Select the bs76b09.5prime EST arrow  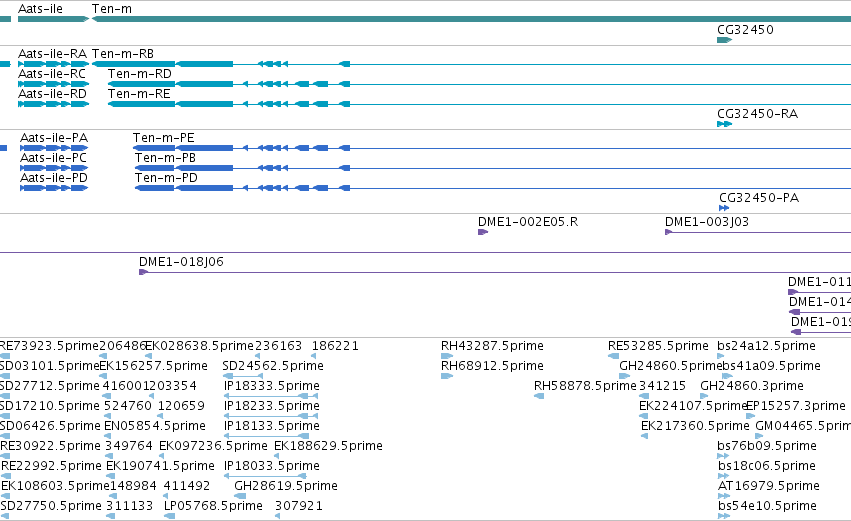723,456
